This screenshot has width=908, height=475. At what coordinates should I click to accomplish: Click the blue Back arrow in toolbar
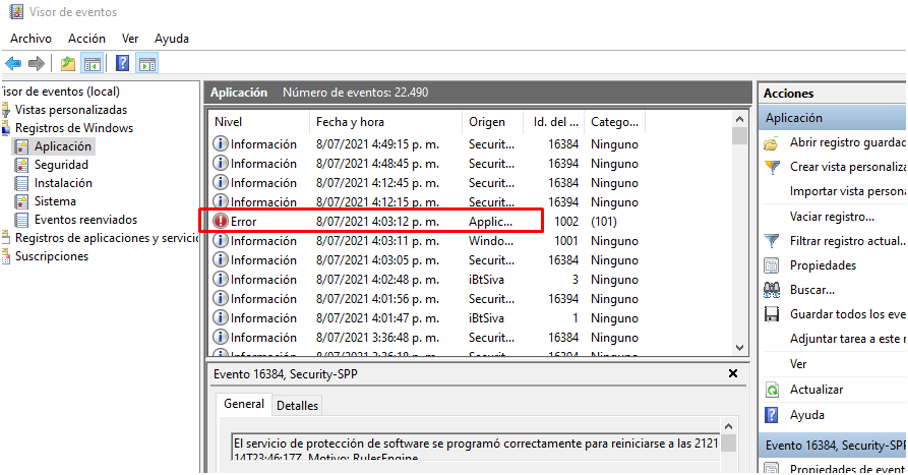click(13, 64)
